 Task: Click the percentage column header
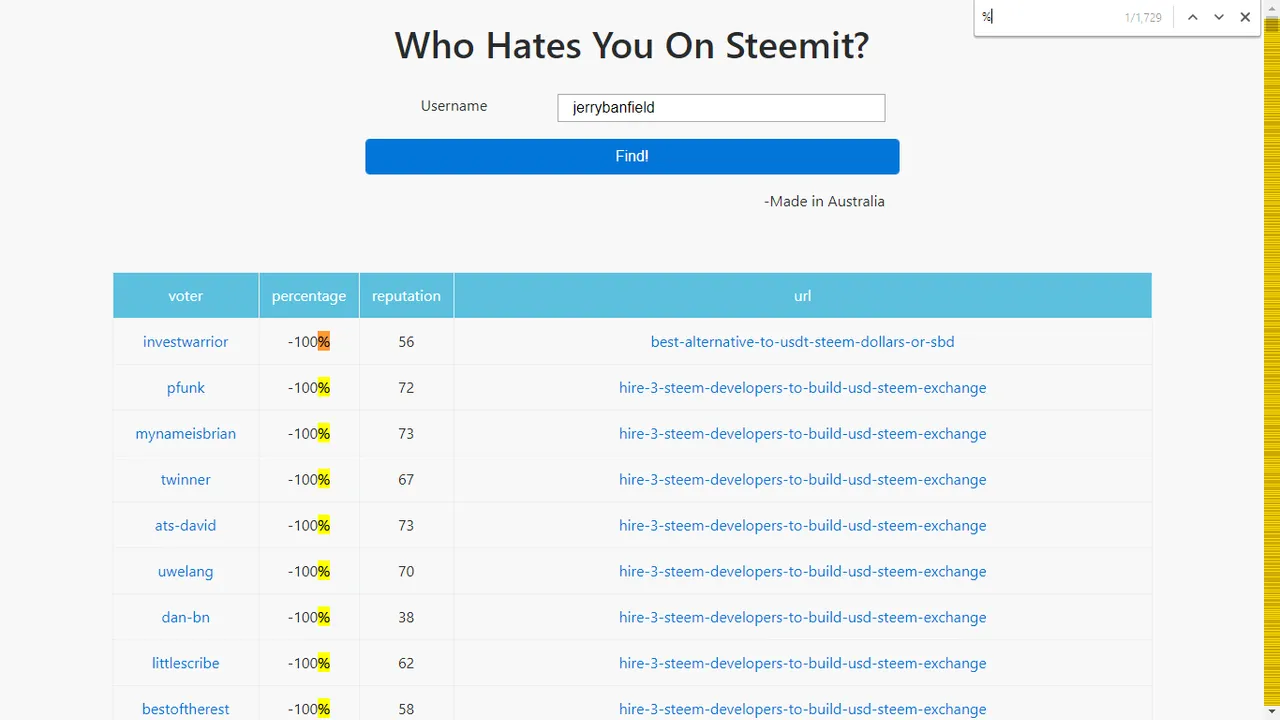coord(309,296)
